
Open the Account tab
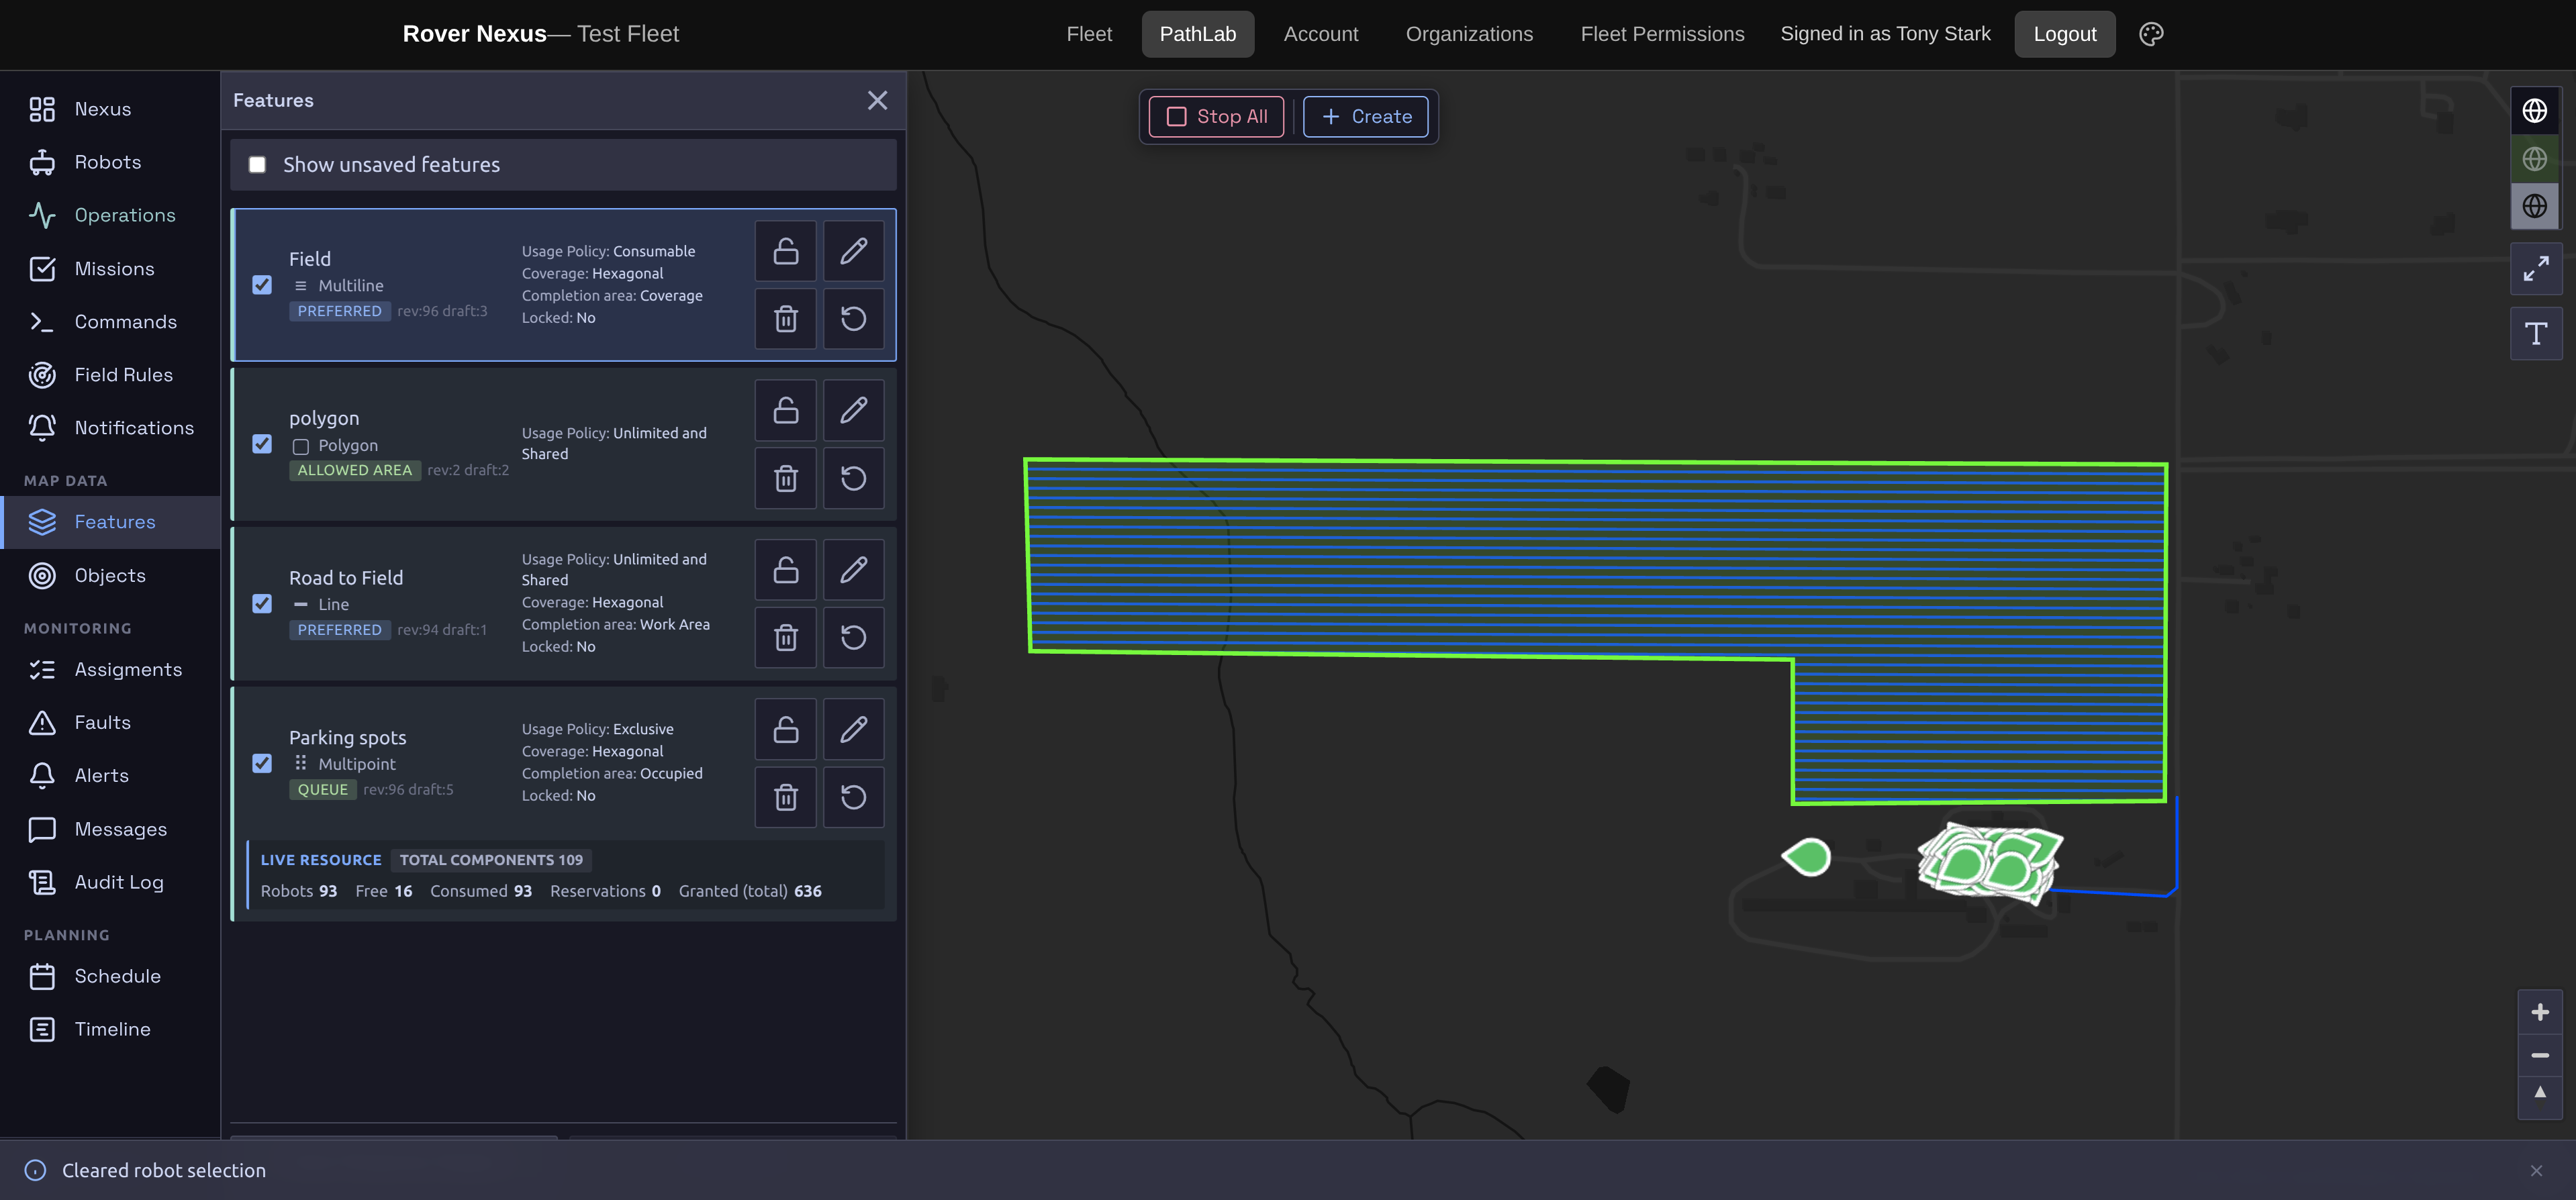1321,34
